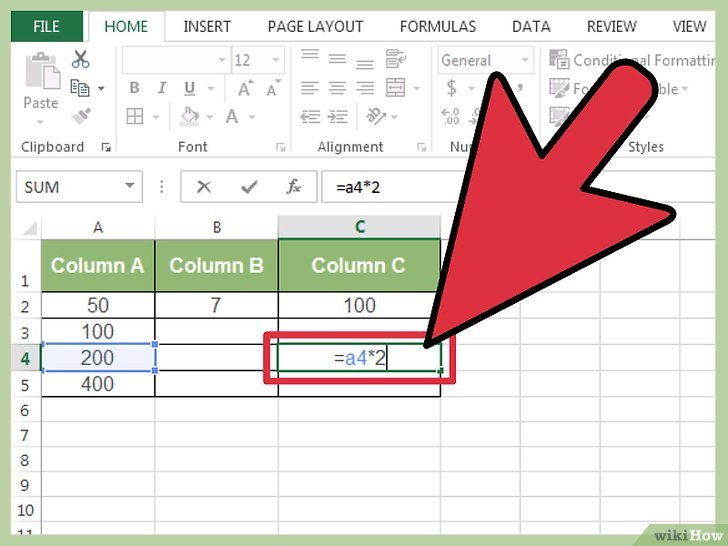The width and height of the screenshot is (728, 546).
Task: Open the General number format dropdown
Action: point(525,60)
